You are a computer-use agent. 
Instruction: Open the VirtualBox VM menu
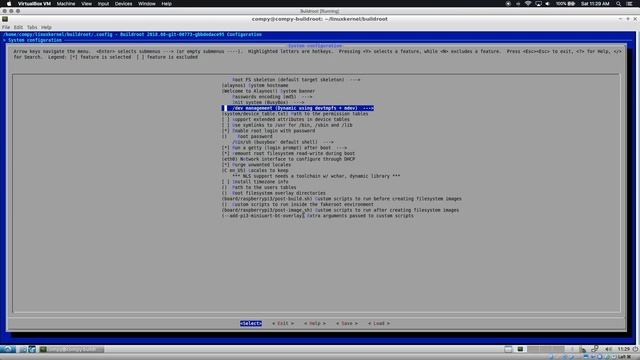coord(34,4)
